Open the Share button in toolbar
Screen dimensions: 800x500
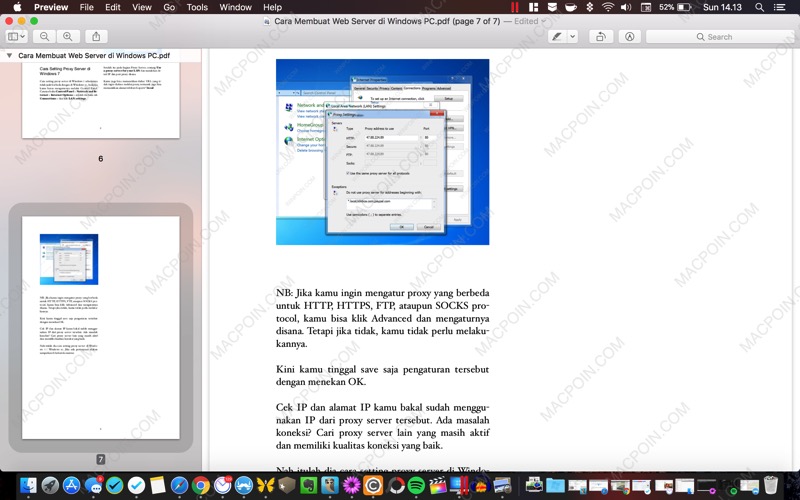[x=97, y=37]
